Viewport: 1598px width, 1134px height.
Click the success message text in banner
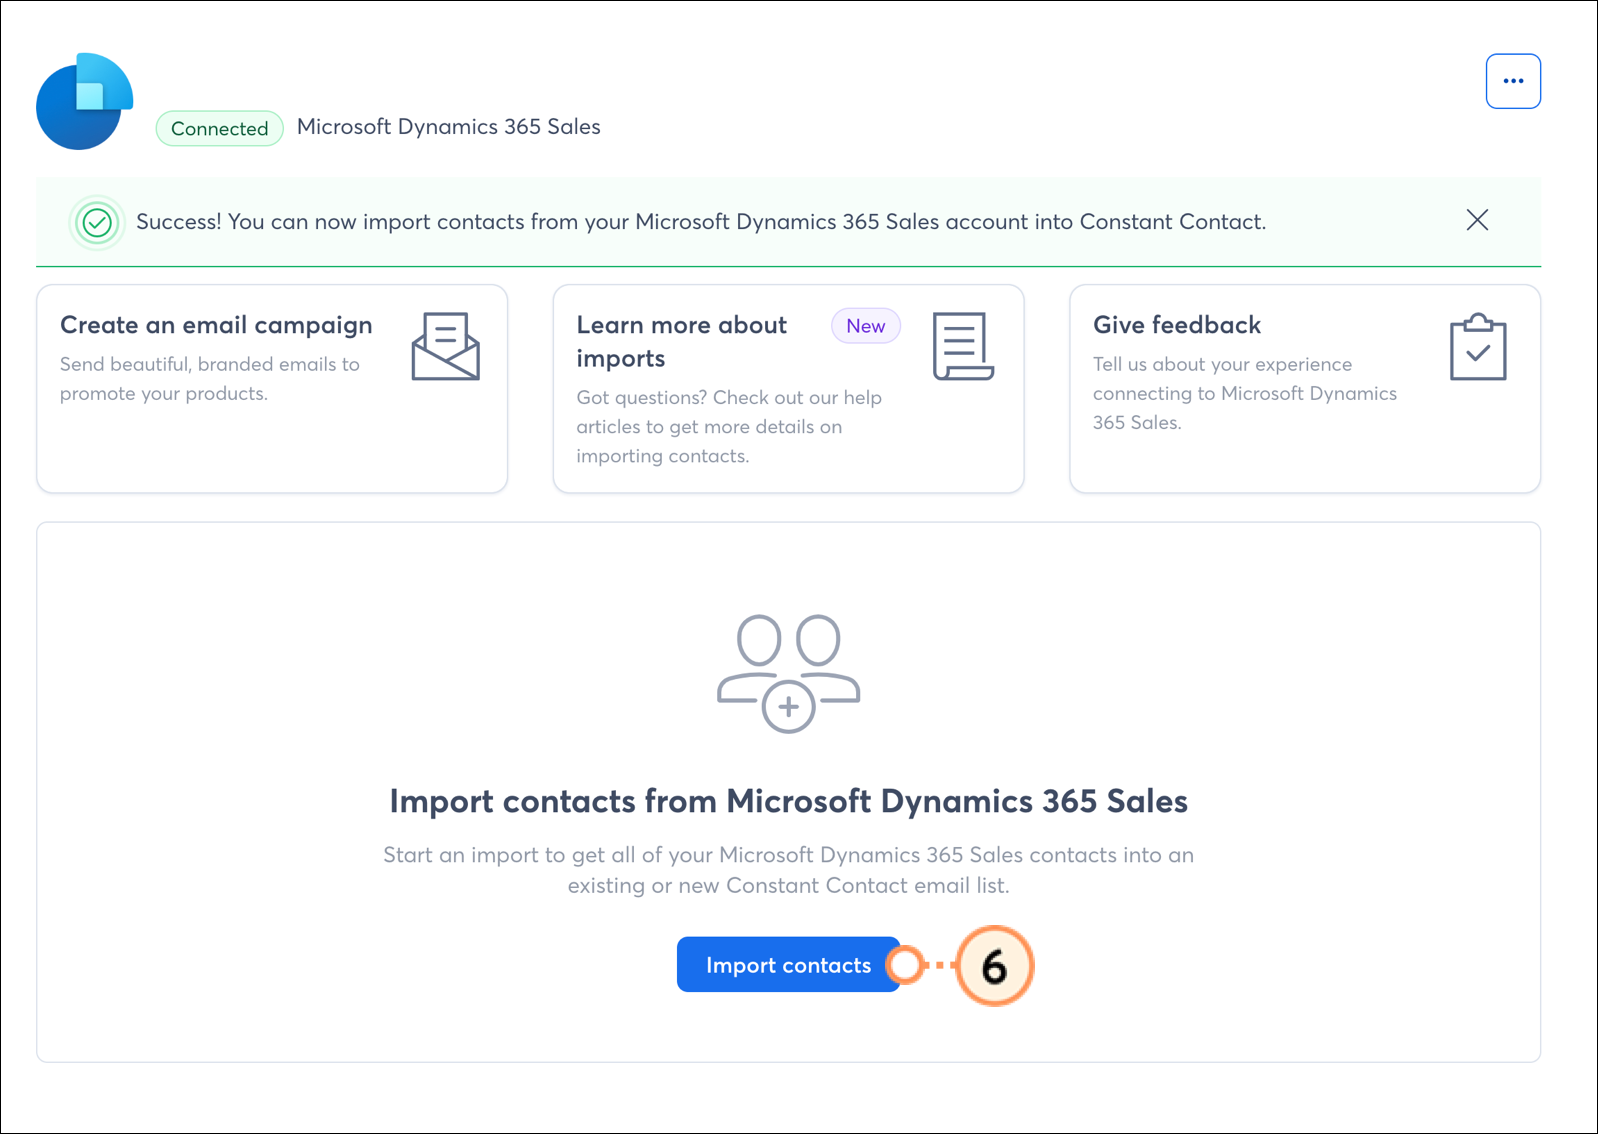tap(700, 222)
